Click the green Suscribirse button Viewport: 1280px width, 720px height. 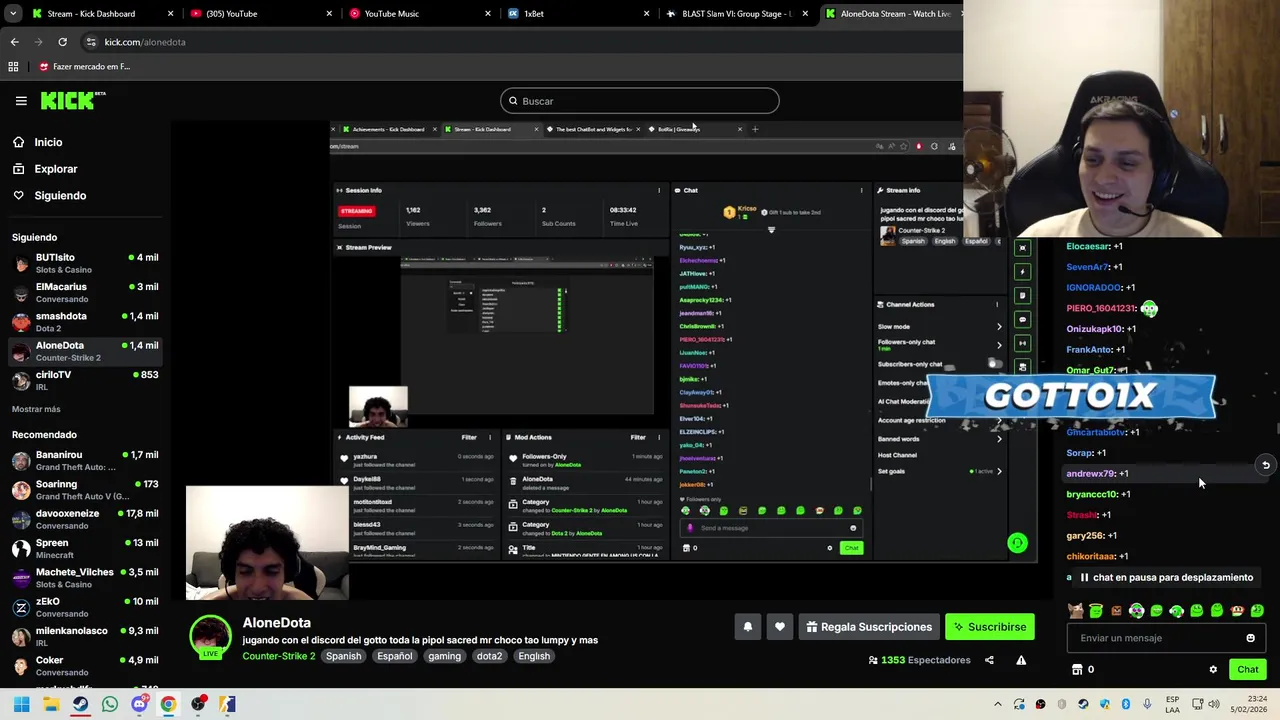pos(990,627)
